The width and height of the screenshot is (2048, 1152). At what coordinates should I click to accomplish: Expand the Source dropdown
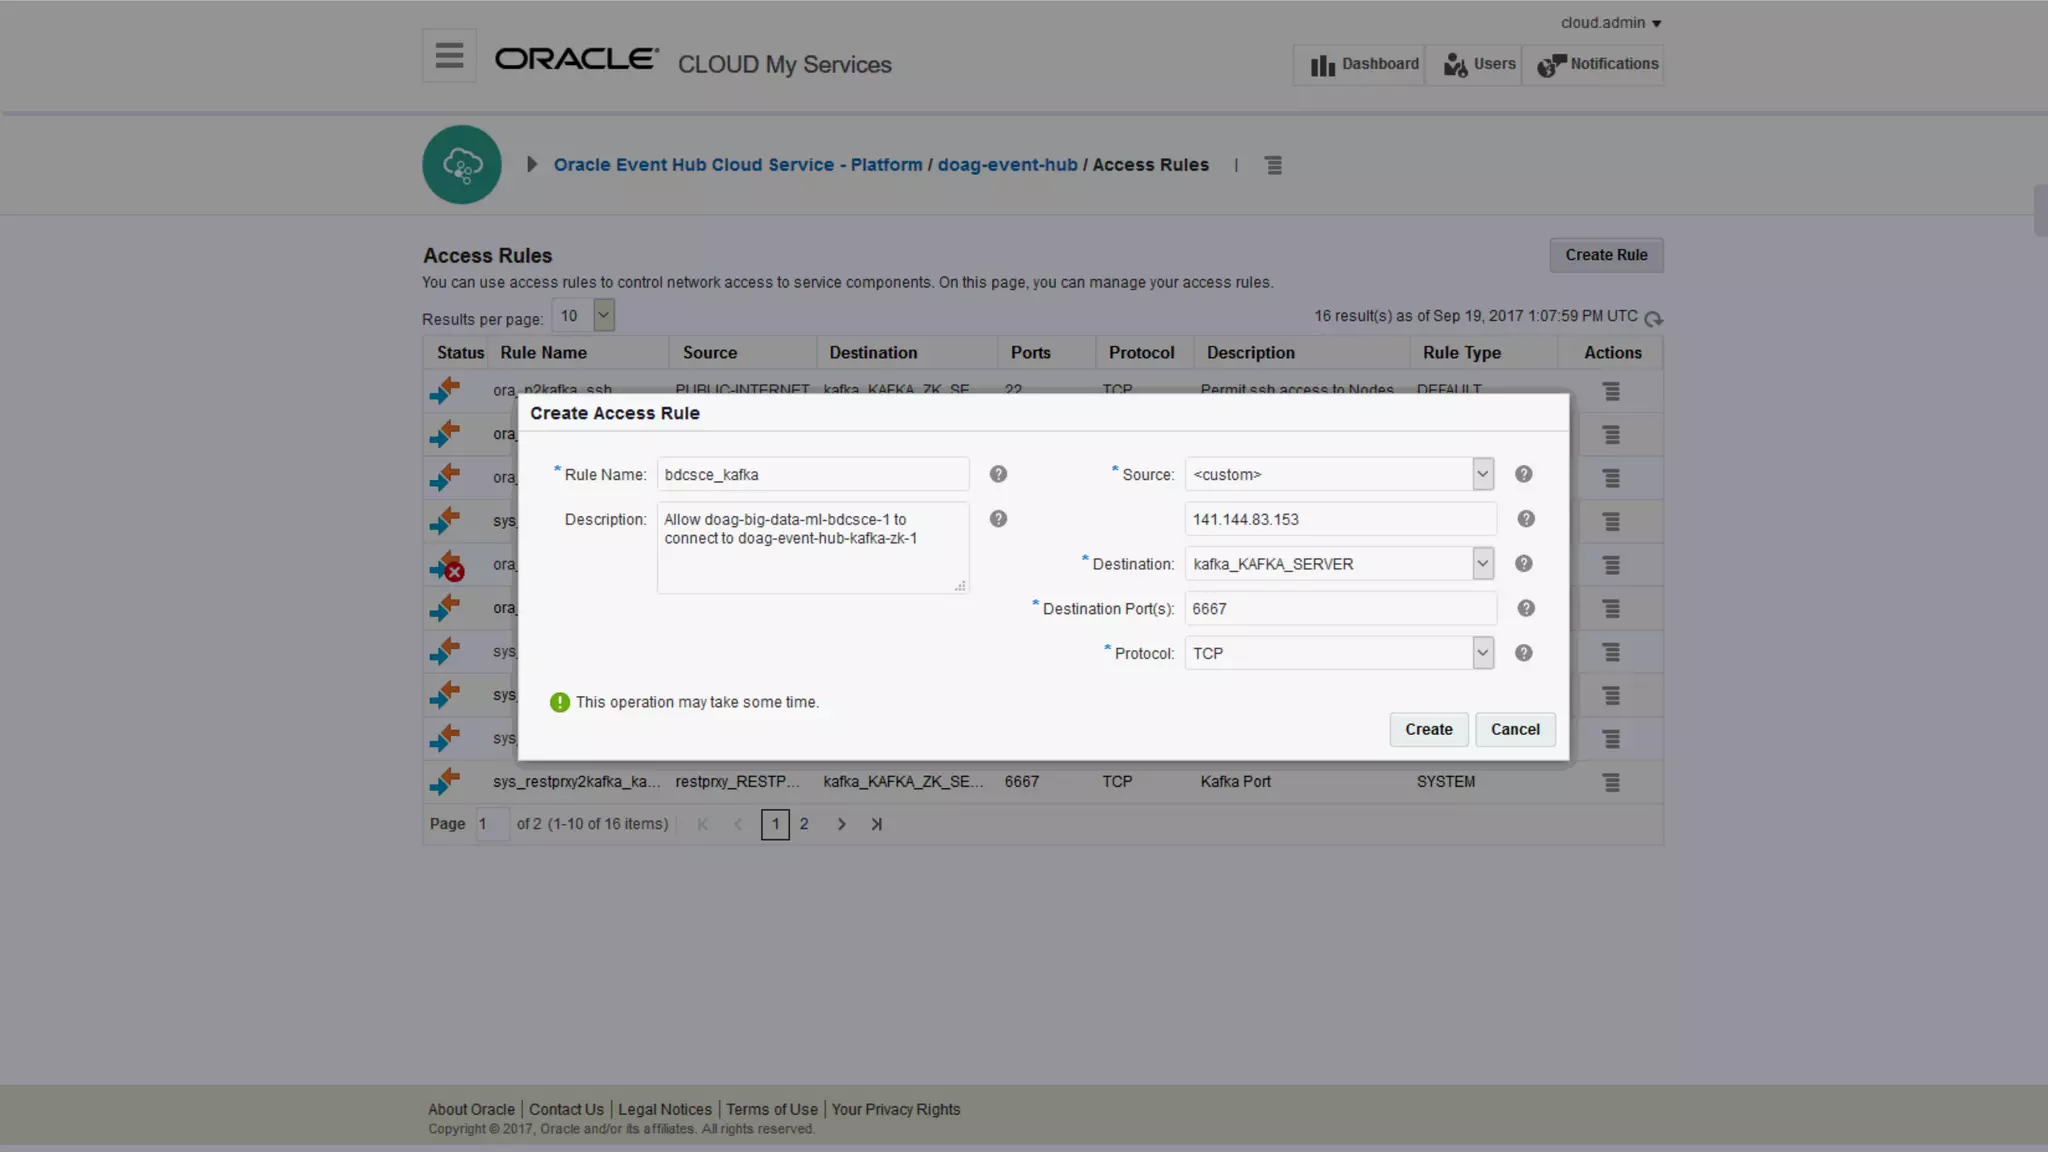click(x=1482, y=474)
